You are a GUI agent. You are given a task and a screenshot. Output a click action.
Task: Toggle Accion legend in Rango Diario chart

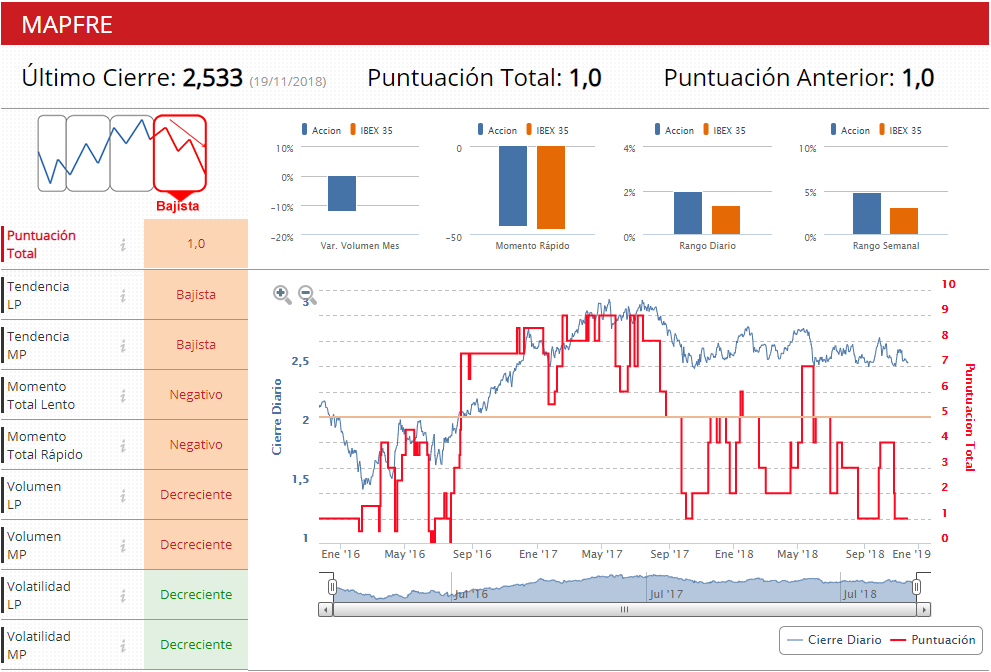click(674, 130)
